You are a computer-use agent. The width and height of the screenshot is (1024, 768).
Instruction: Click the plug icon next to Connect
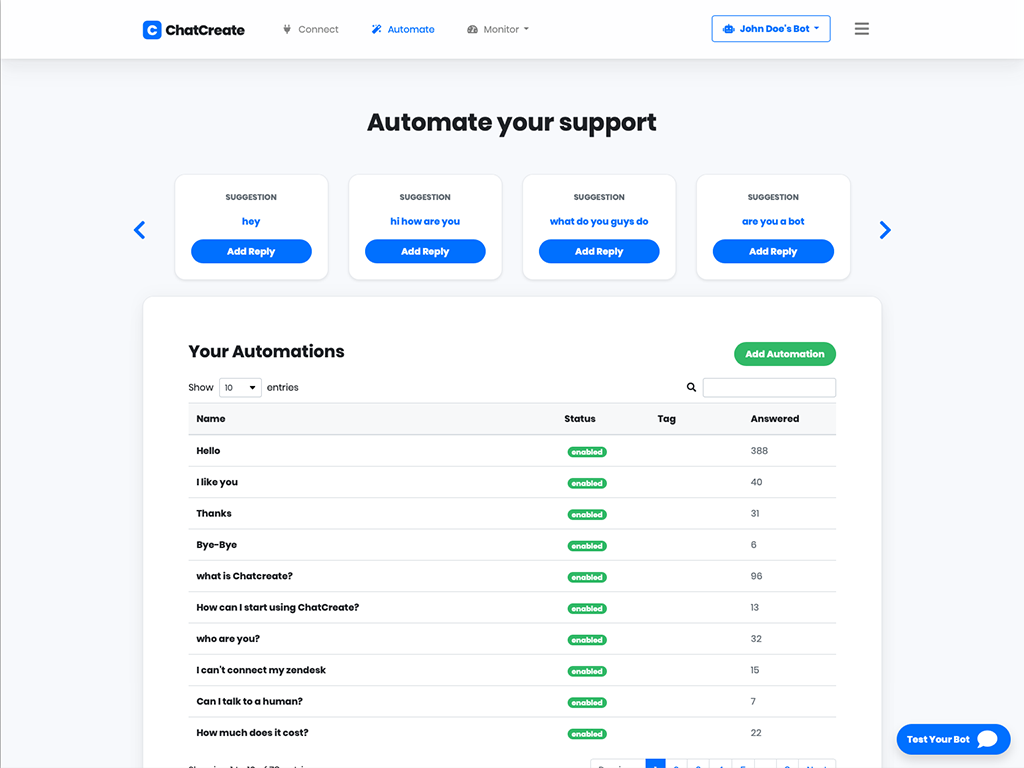point(287,30)
